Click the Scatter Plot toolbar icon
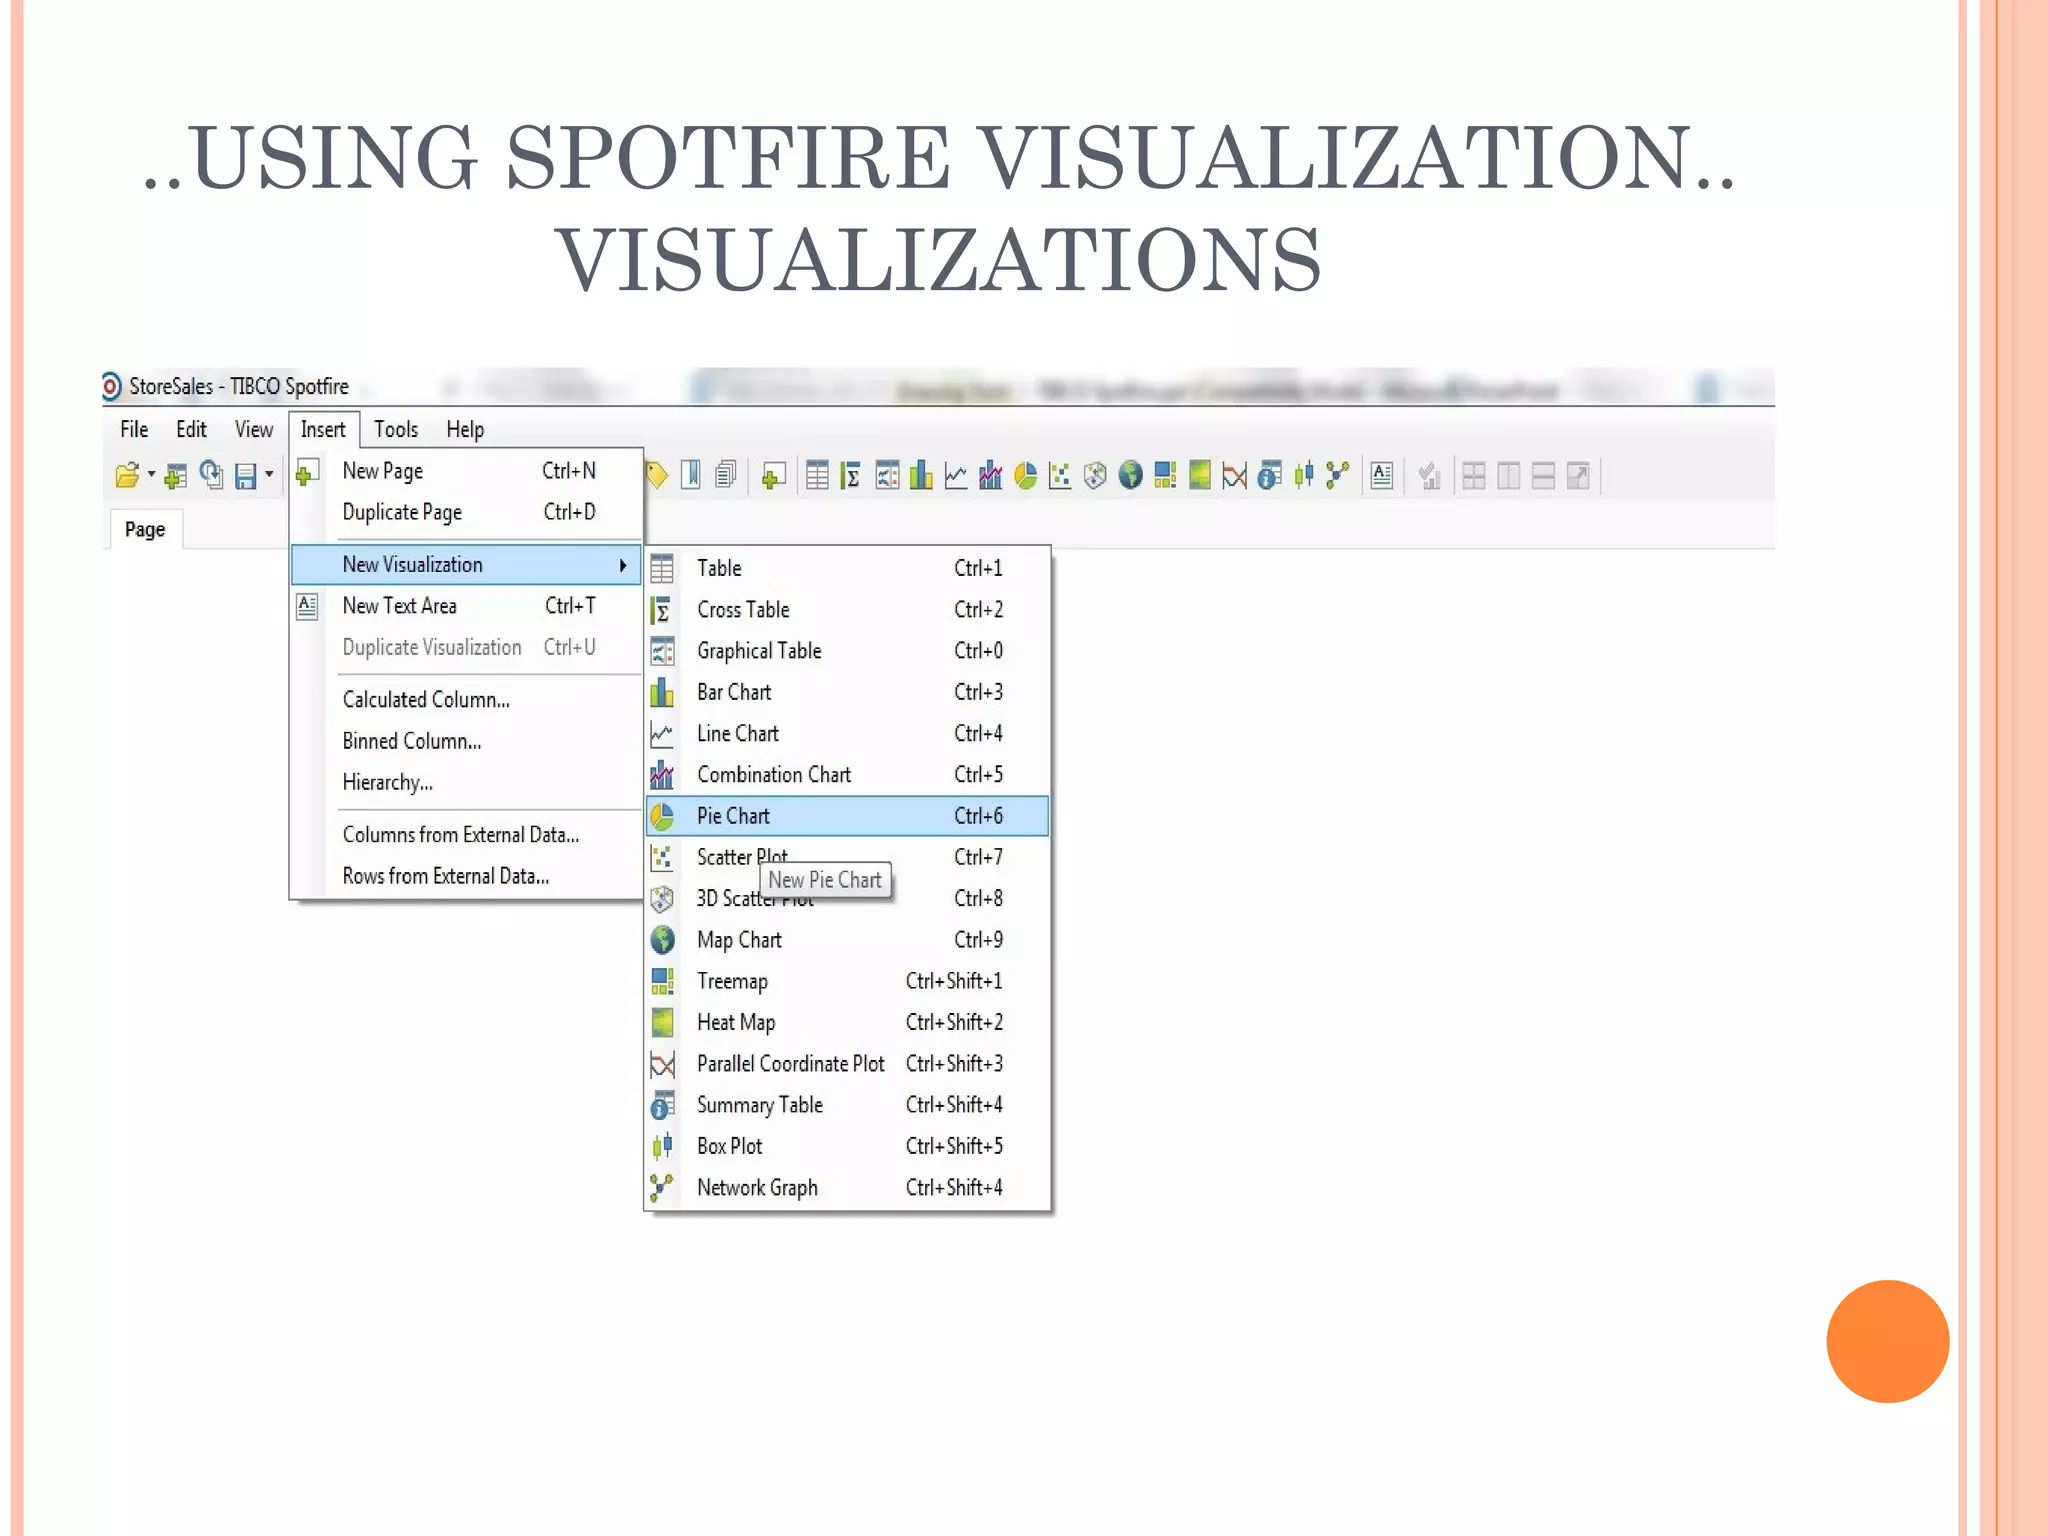Viewport: 2048px width, 1536px height. 1060,476
